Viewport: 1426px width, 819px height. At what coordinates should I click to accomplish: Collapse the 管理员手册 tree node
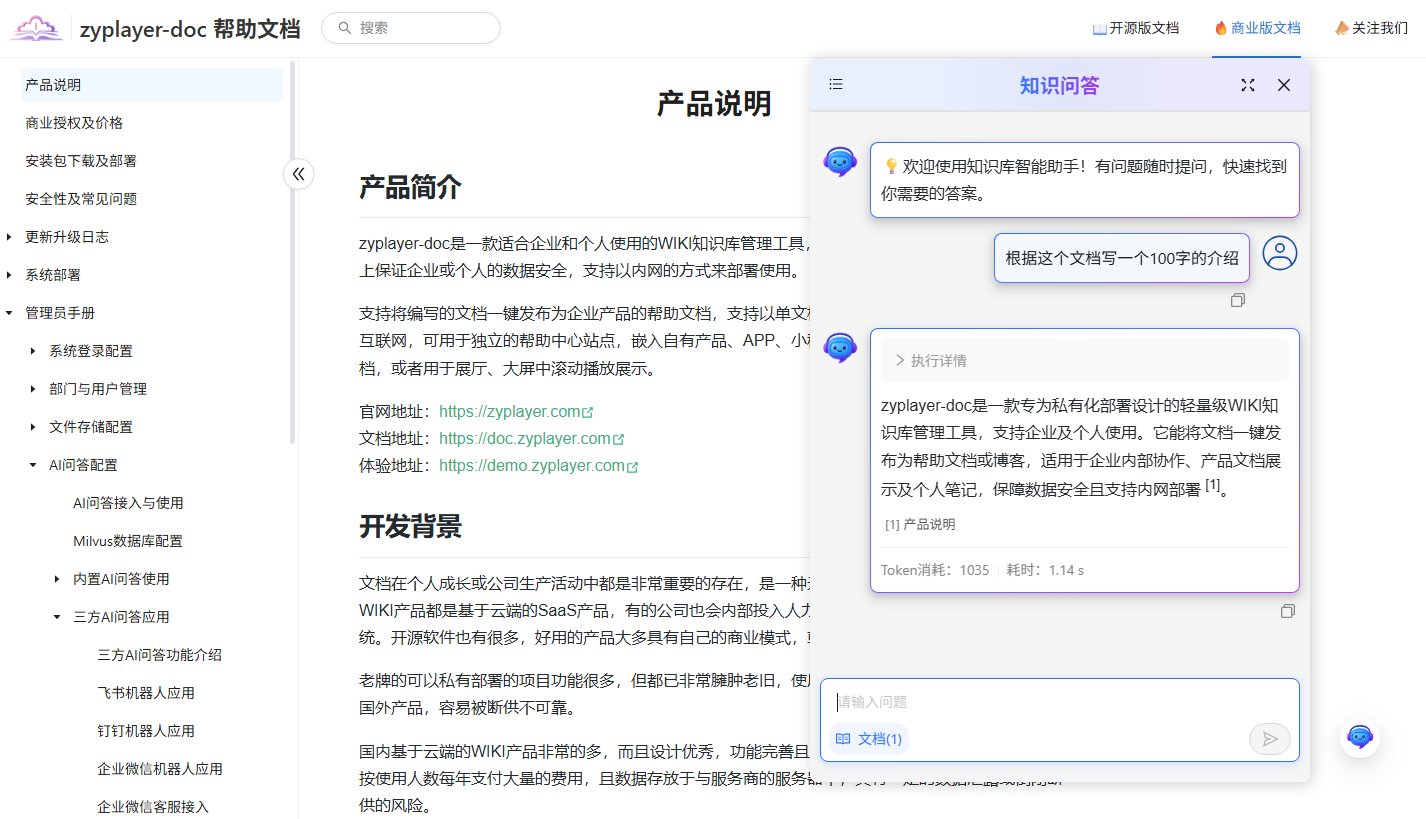(x=9, y=313)
